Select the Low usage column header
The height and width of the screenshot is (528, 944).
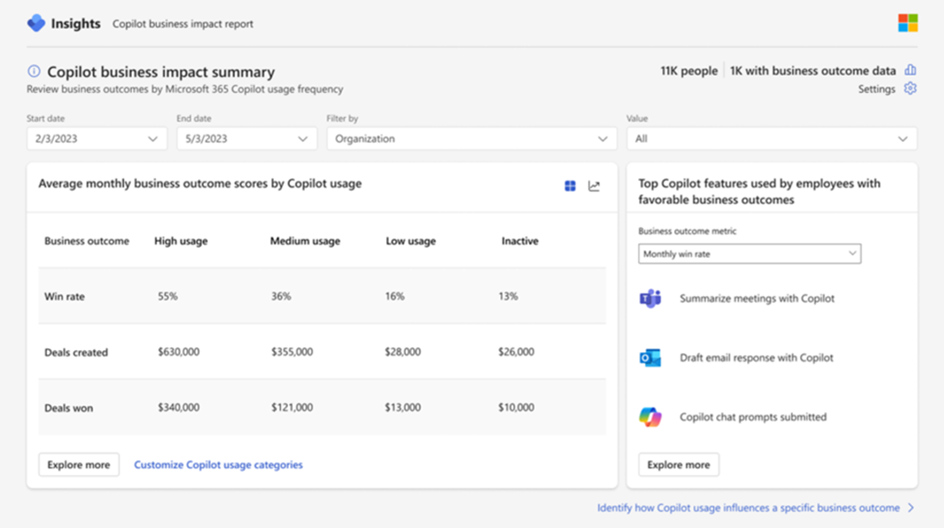[411, 241]
